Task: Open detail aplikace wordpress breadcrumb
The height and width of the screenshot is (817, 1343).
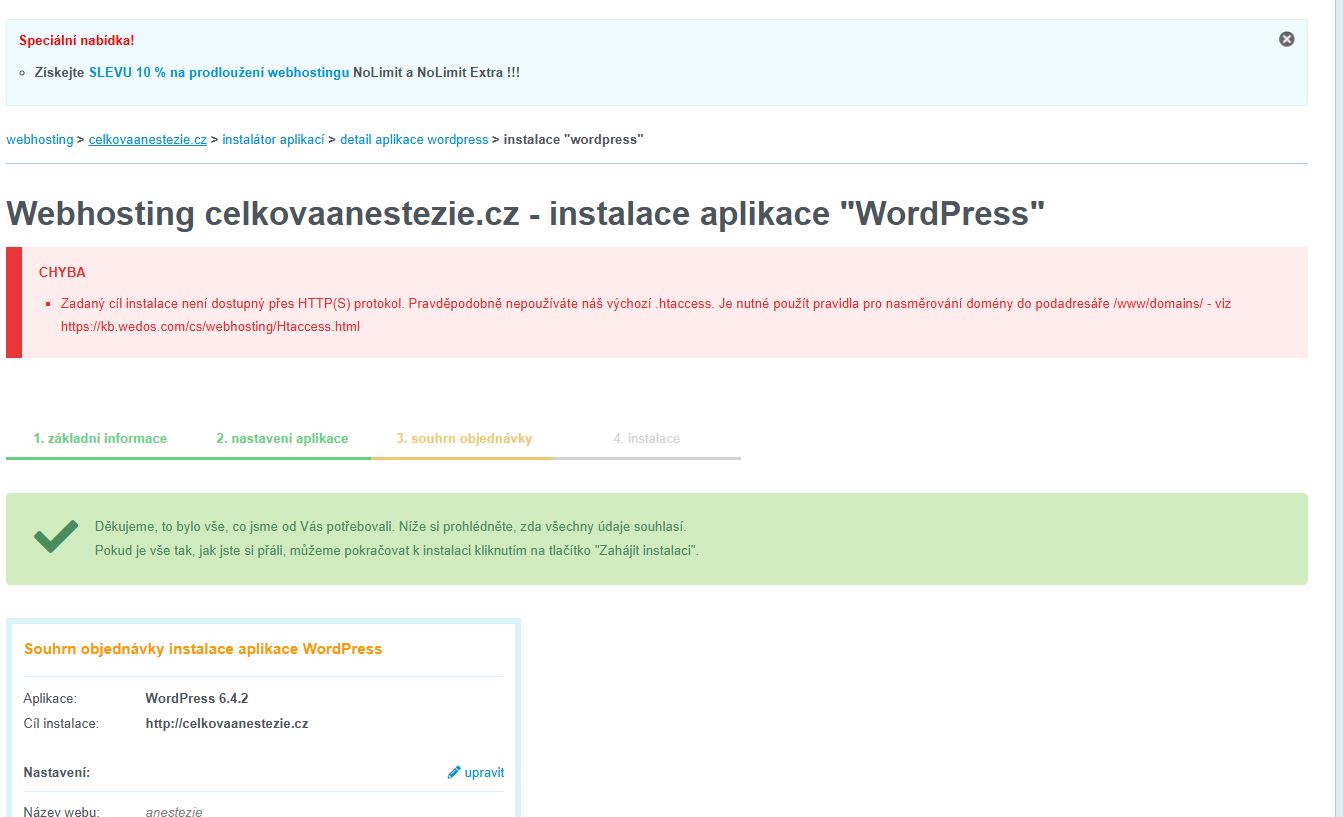Action: (413, 140)
